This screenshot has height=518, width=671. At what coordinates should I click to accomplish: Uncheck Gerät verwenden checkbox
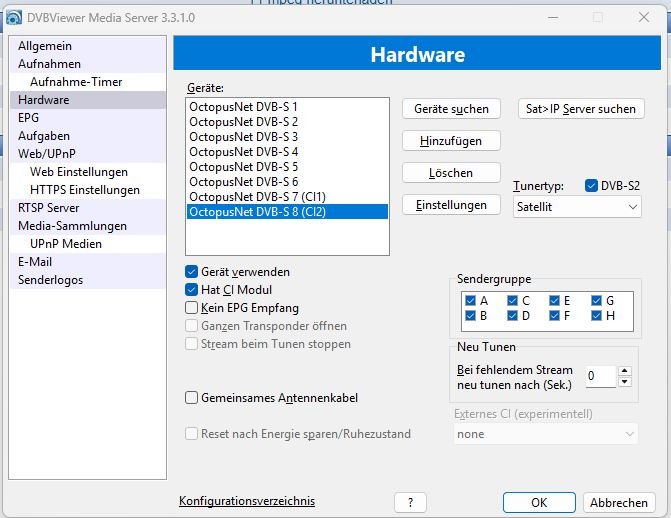pos(192,272)
